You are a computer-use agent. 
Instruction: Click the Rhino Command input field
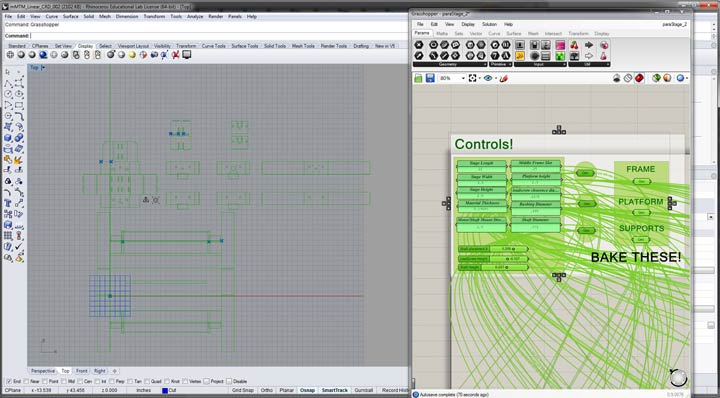point(219,36)
